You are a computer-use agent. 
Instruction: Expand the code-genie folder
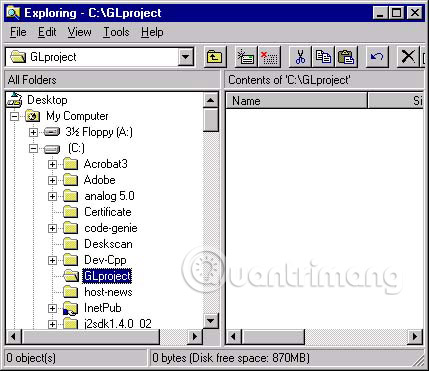[x=52, y=228]
